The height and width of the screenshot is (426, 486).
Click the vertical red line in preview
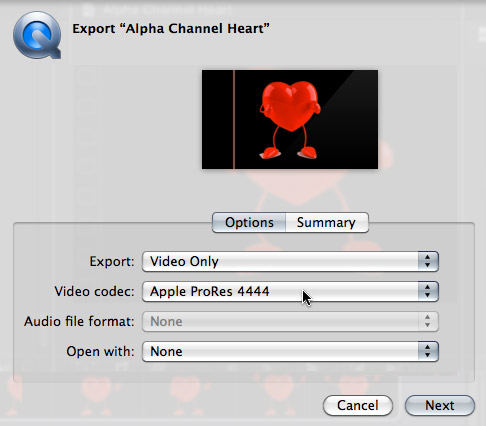pyautogui.click(x=234, y=119)
